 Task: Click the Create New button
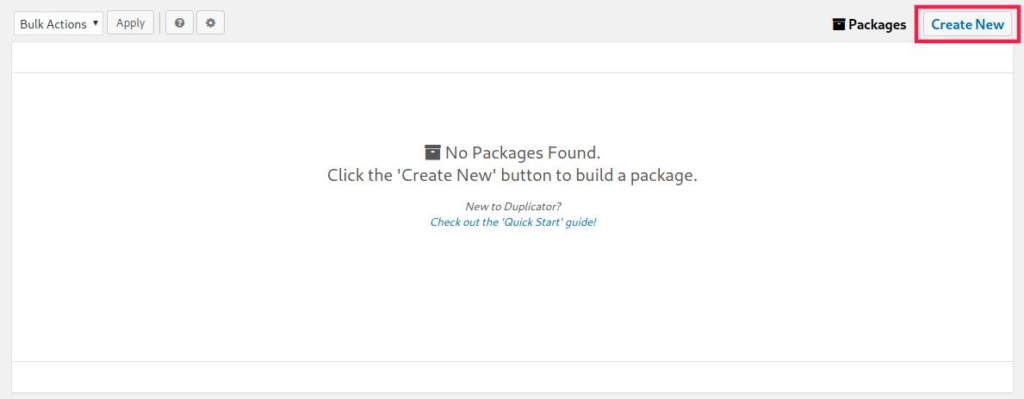click(x=967, y=25)
